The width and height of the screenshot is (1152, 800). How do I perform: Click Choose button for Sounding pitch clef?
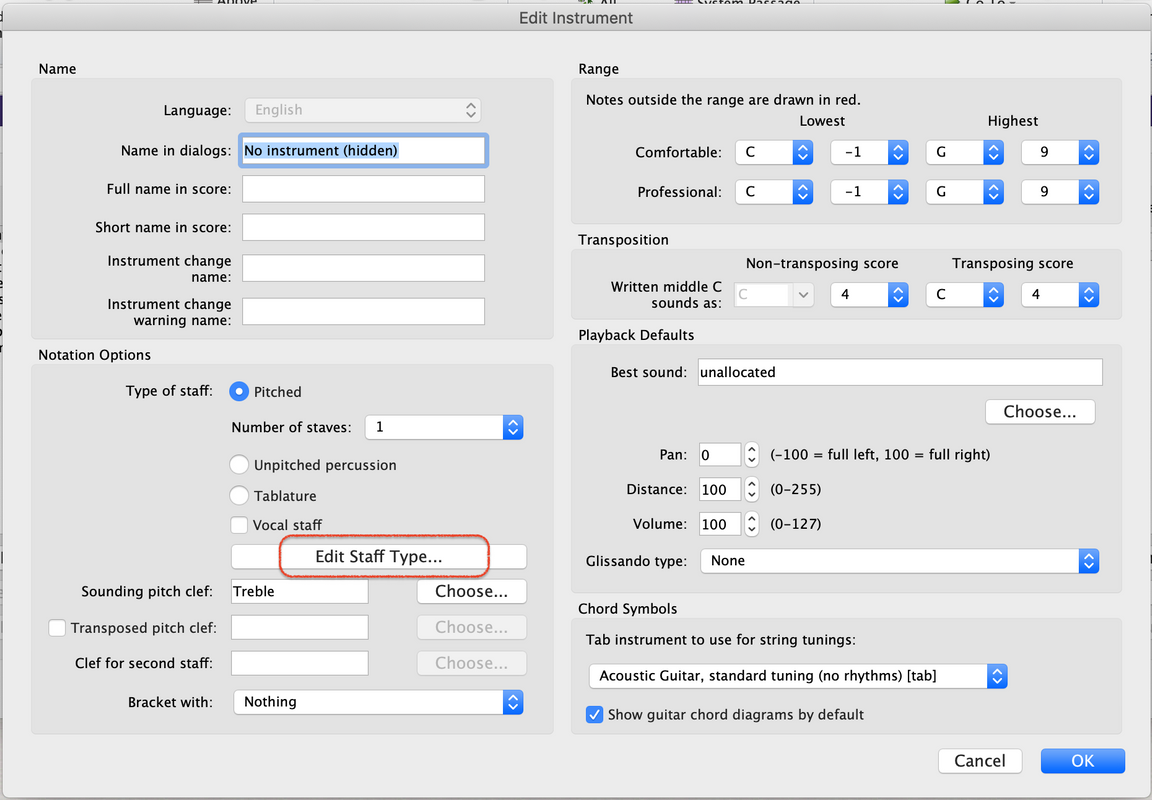(x=471, y=592)
